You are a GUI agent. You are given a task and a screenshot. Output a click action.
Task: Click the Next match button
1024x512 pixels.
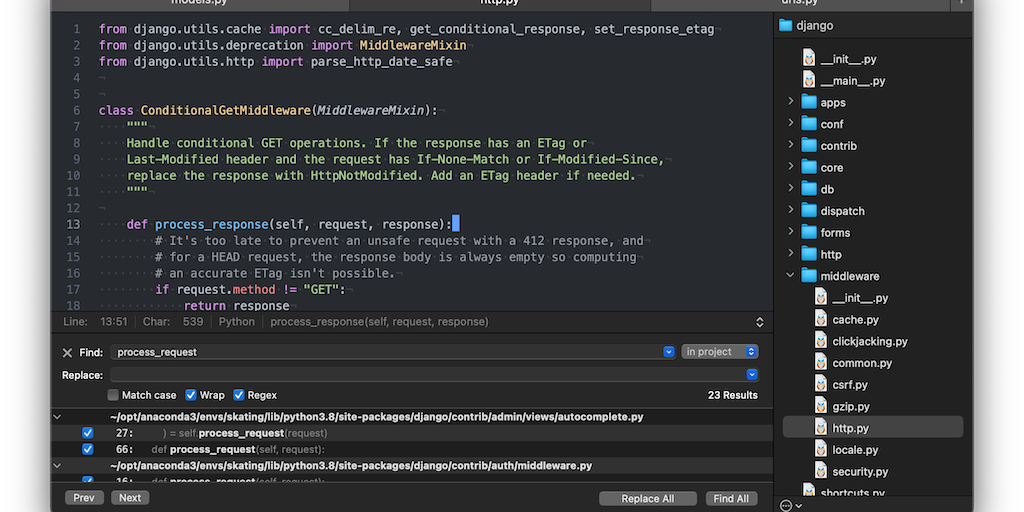130,497
